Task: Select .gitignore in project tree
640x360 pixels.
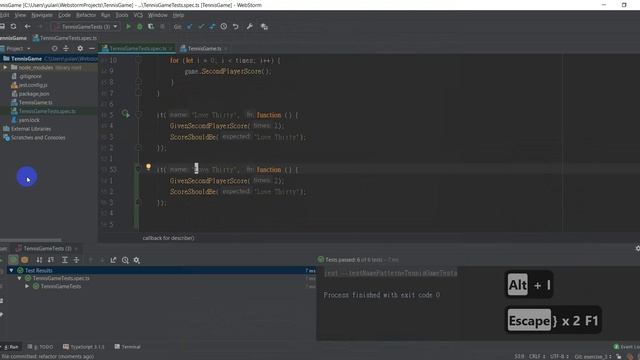Action: [x=30, y=76]
